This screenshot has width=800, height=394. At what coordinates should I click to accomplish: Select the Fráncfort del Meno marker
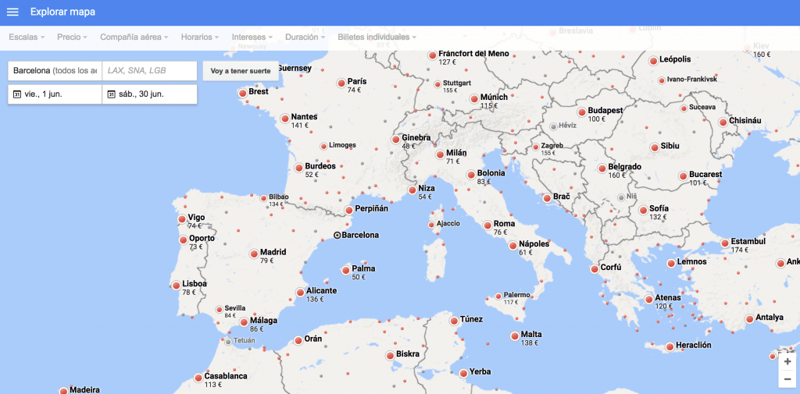[433, 55]
